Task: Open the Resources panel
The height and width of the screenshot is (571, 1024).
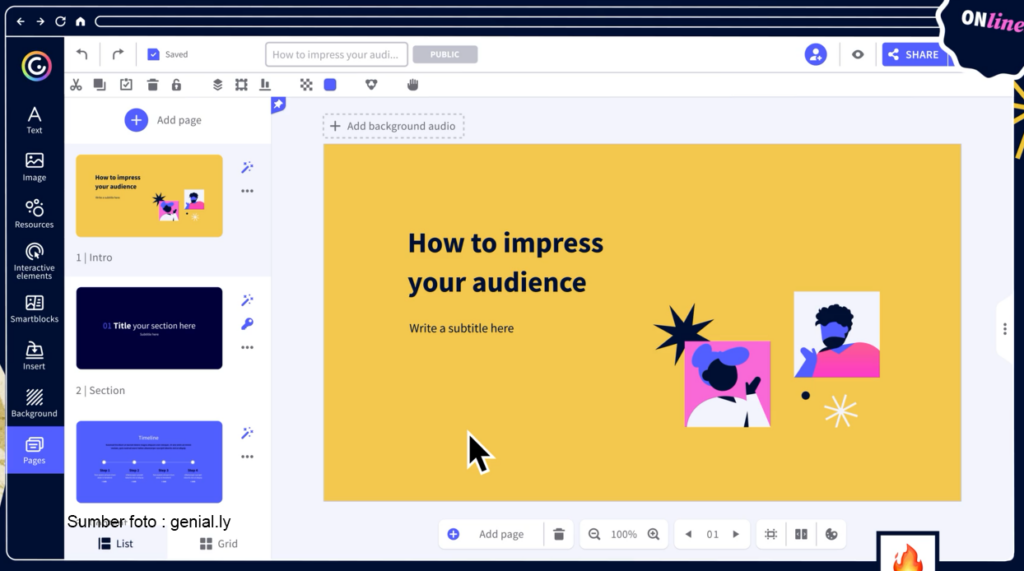Action: coord(34,214)
